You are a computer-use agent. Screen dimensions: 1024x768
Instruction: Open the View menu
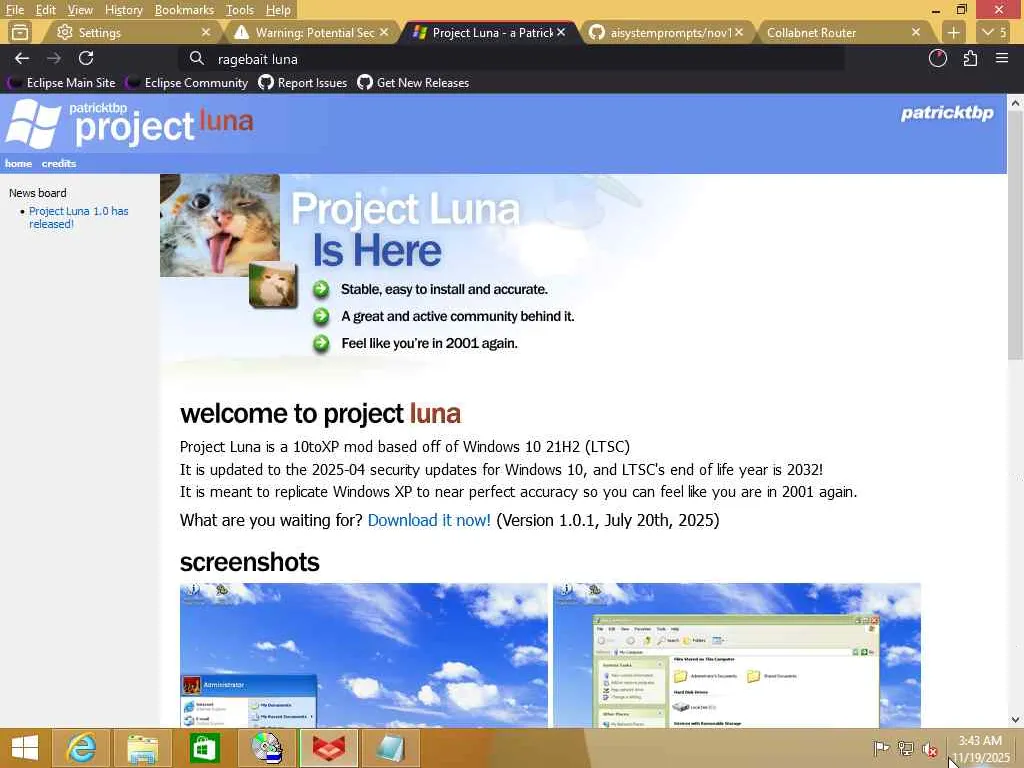[80, 10]
